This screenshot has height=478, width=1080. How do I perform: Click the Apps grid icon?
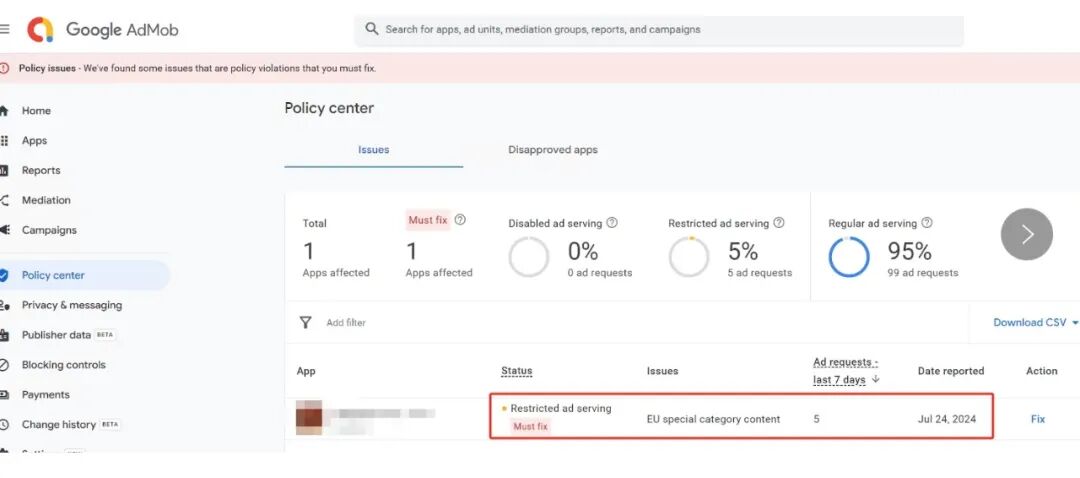[4, 141]
